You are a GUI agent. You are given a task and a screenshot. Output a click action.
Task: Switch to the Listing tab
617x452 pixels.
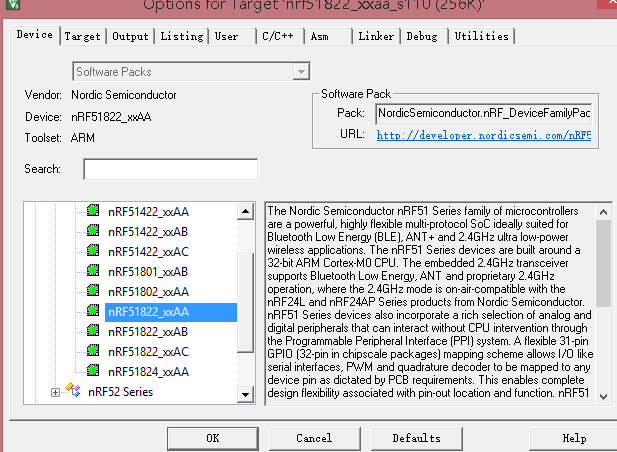(x=182, y=36)
